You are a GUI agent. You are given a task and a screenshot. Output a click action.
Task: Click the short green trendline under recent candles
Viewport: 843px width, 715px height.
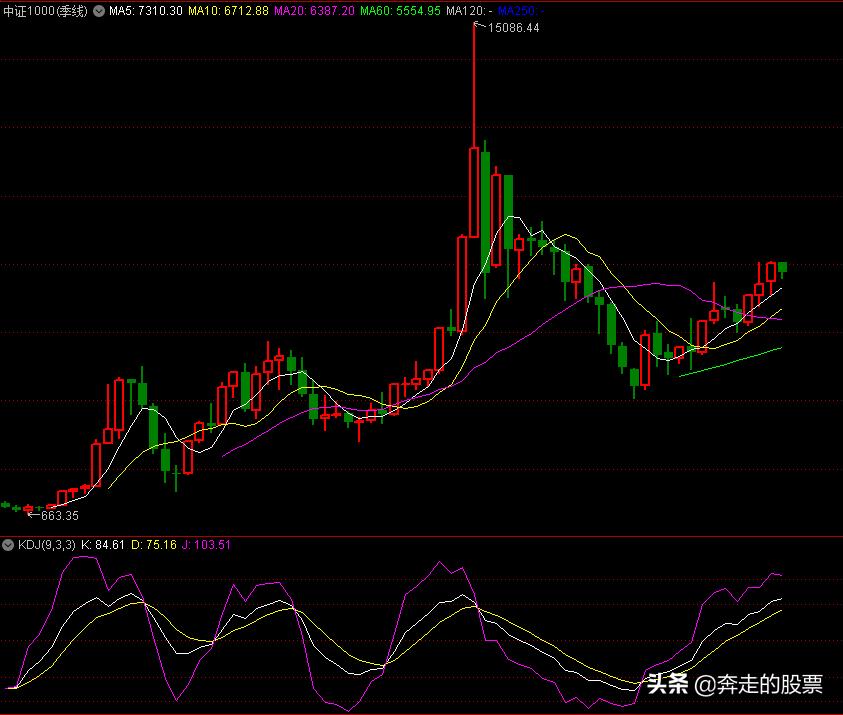point(730,362)
